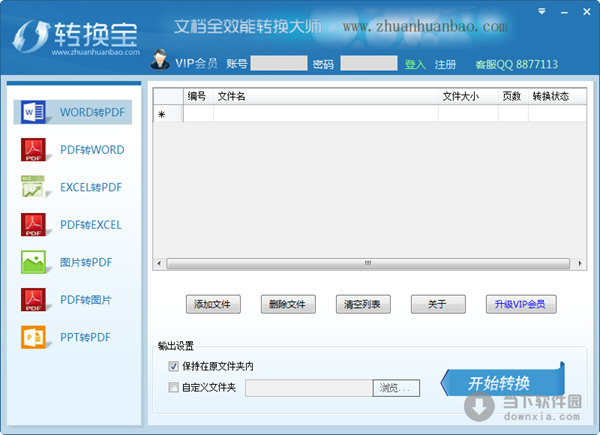
Task: Close the 转换宝 window
Action: coord(587,12)
